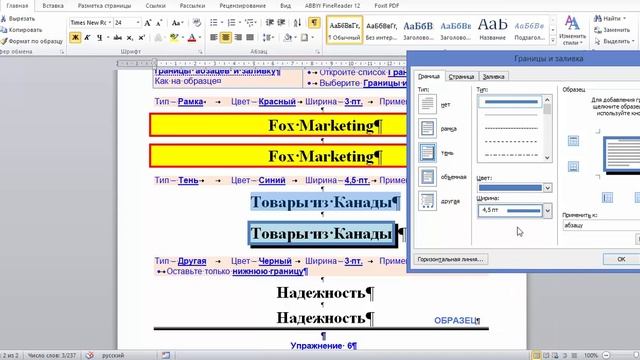Toggle bottom border in preview

click(x=573, y=167)
